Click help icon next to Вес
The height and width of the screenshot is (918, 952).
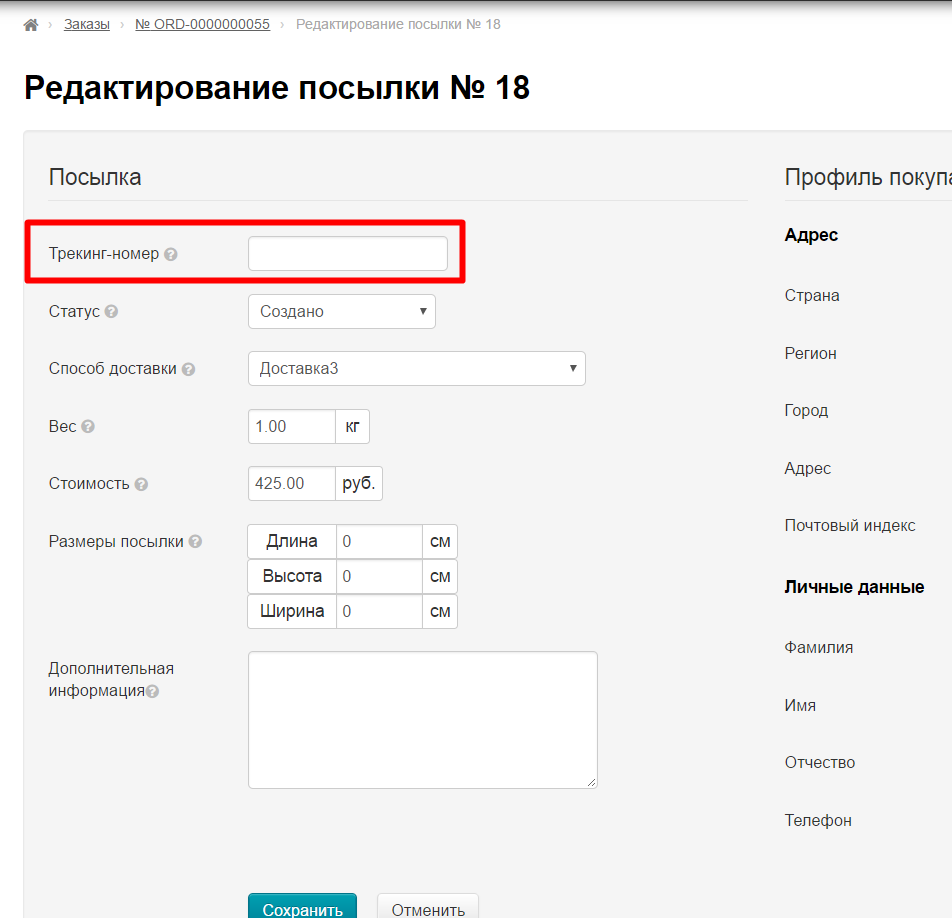point(88,427)
